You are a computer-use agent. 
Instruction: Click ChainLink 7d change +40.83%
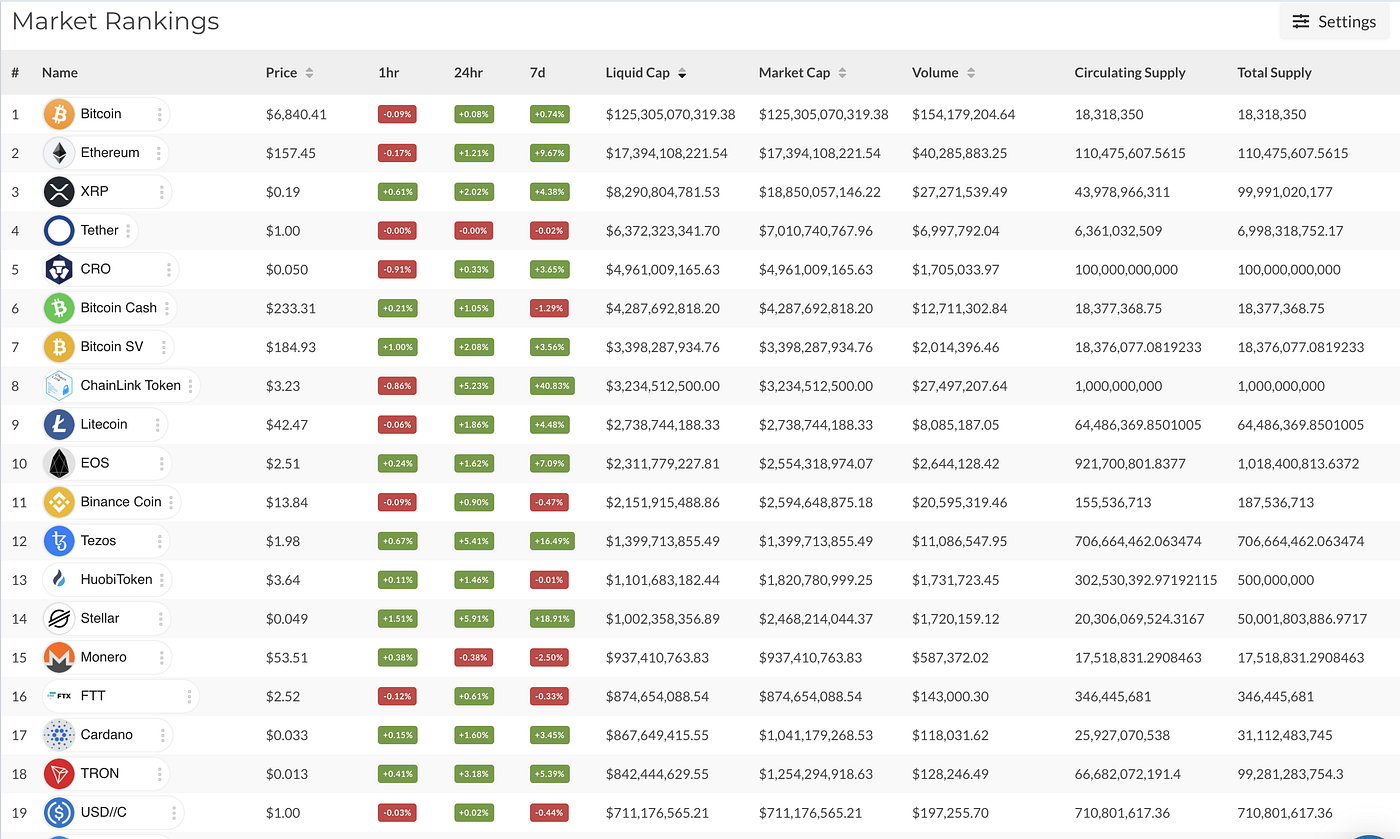click(x=552, y=386)
